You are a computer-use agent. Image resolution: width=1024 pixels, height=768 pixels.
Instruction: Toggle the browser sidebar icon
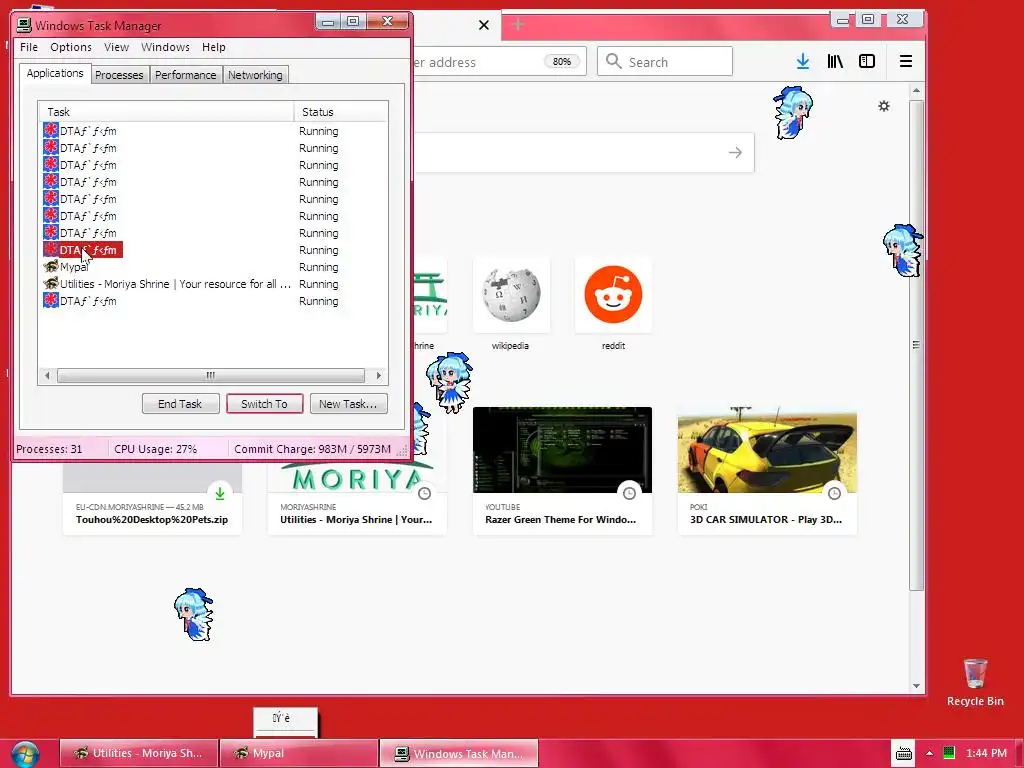pos(867,61)
